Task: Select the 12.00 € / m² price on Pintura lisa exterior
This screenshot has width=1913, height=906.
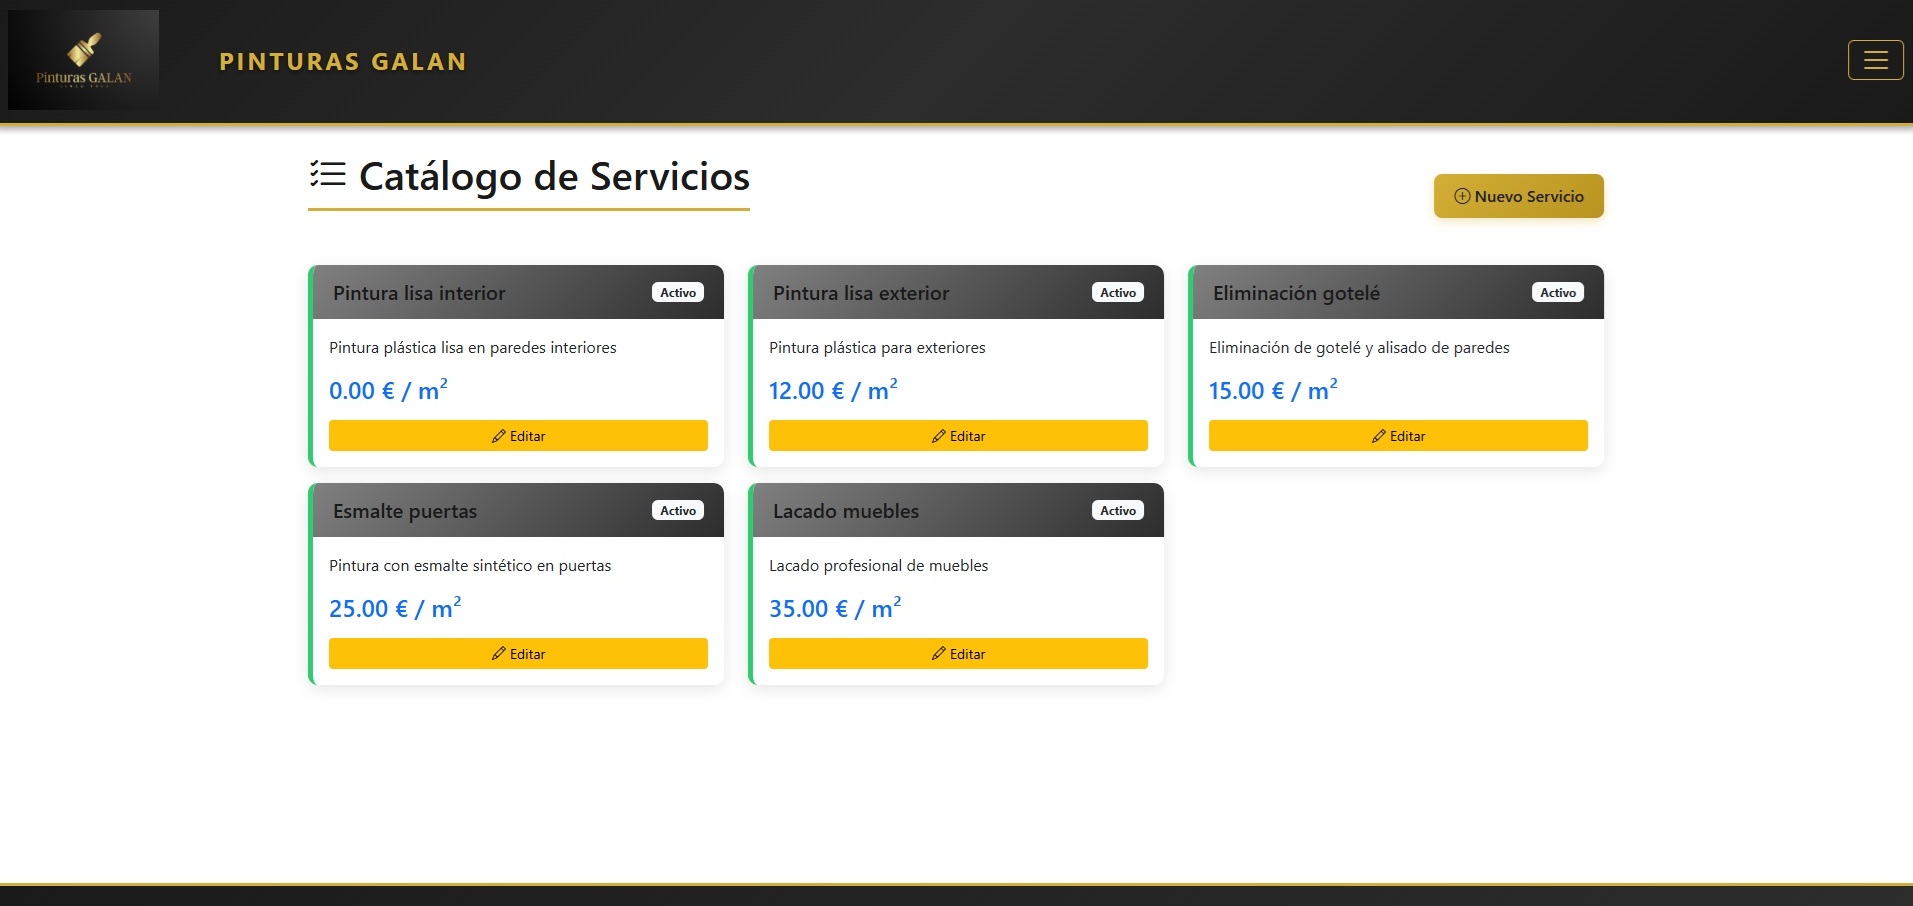Action: [x=832, y=389]
